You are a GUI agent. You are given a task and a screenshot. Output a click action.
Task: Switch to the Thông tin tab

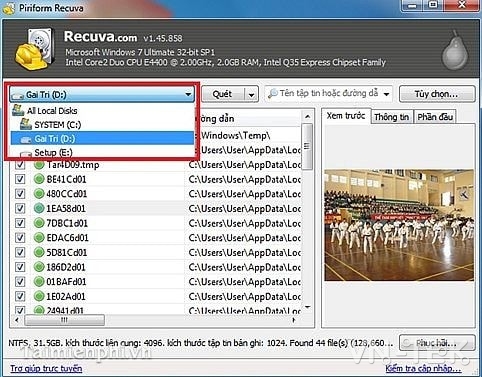[x=392, y=117]
